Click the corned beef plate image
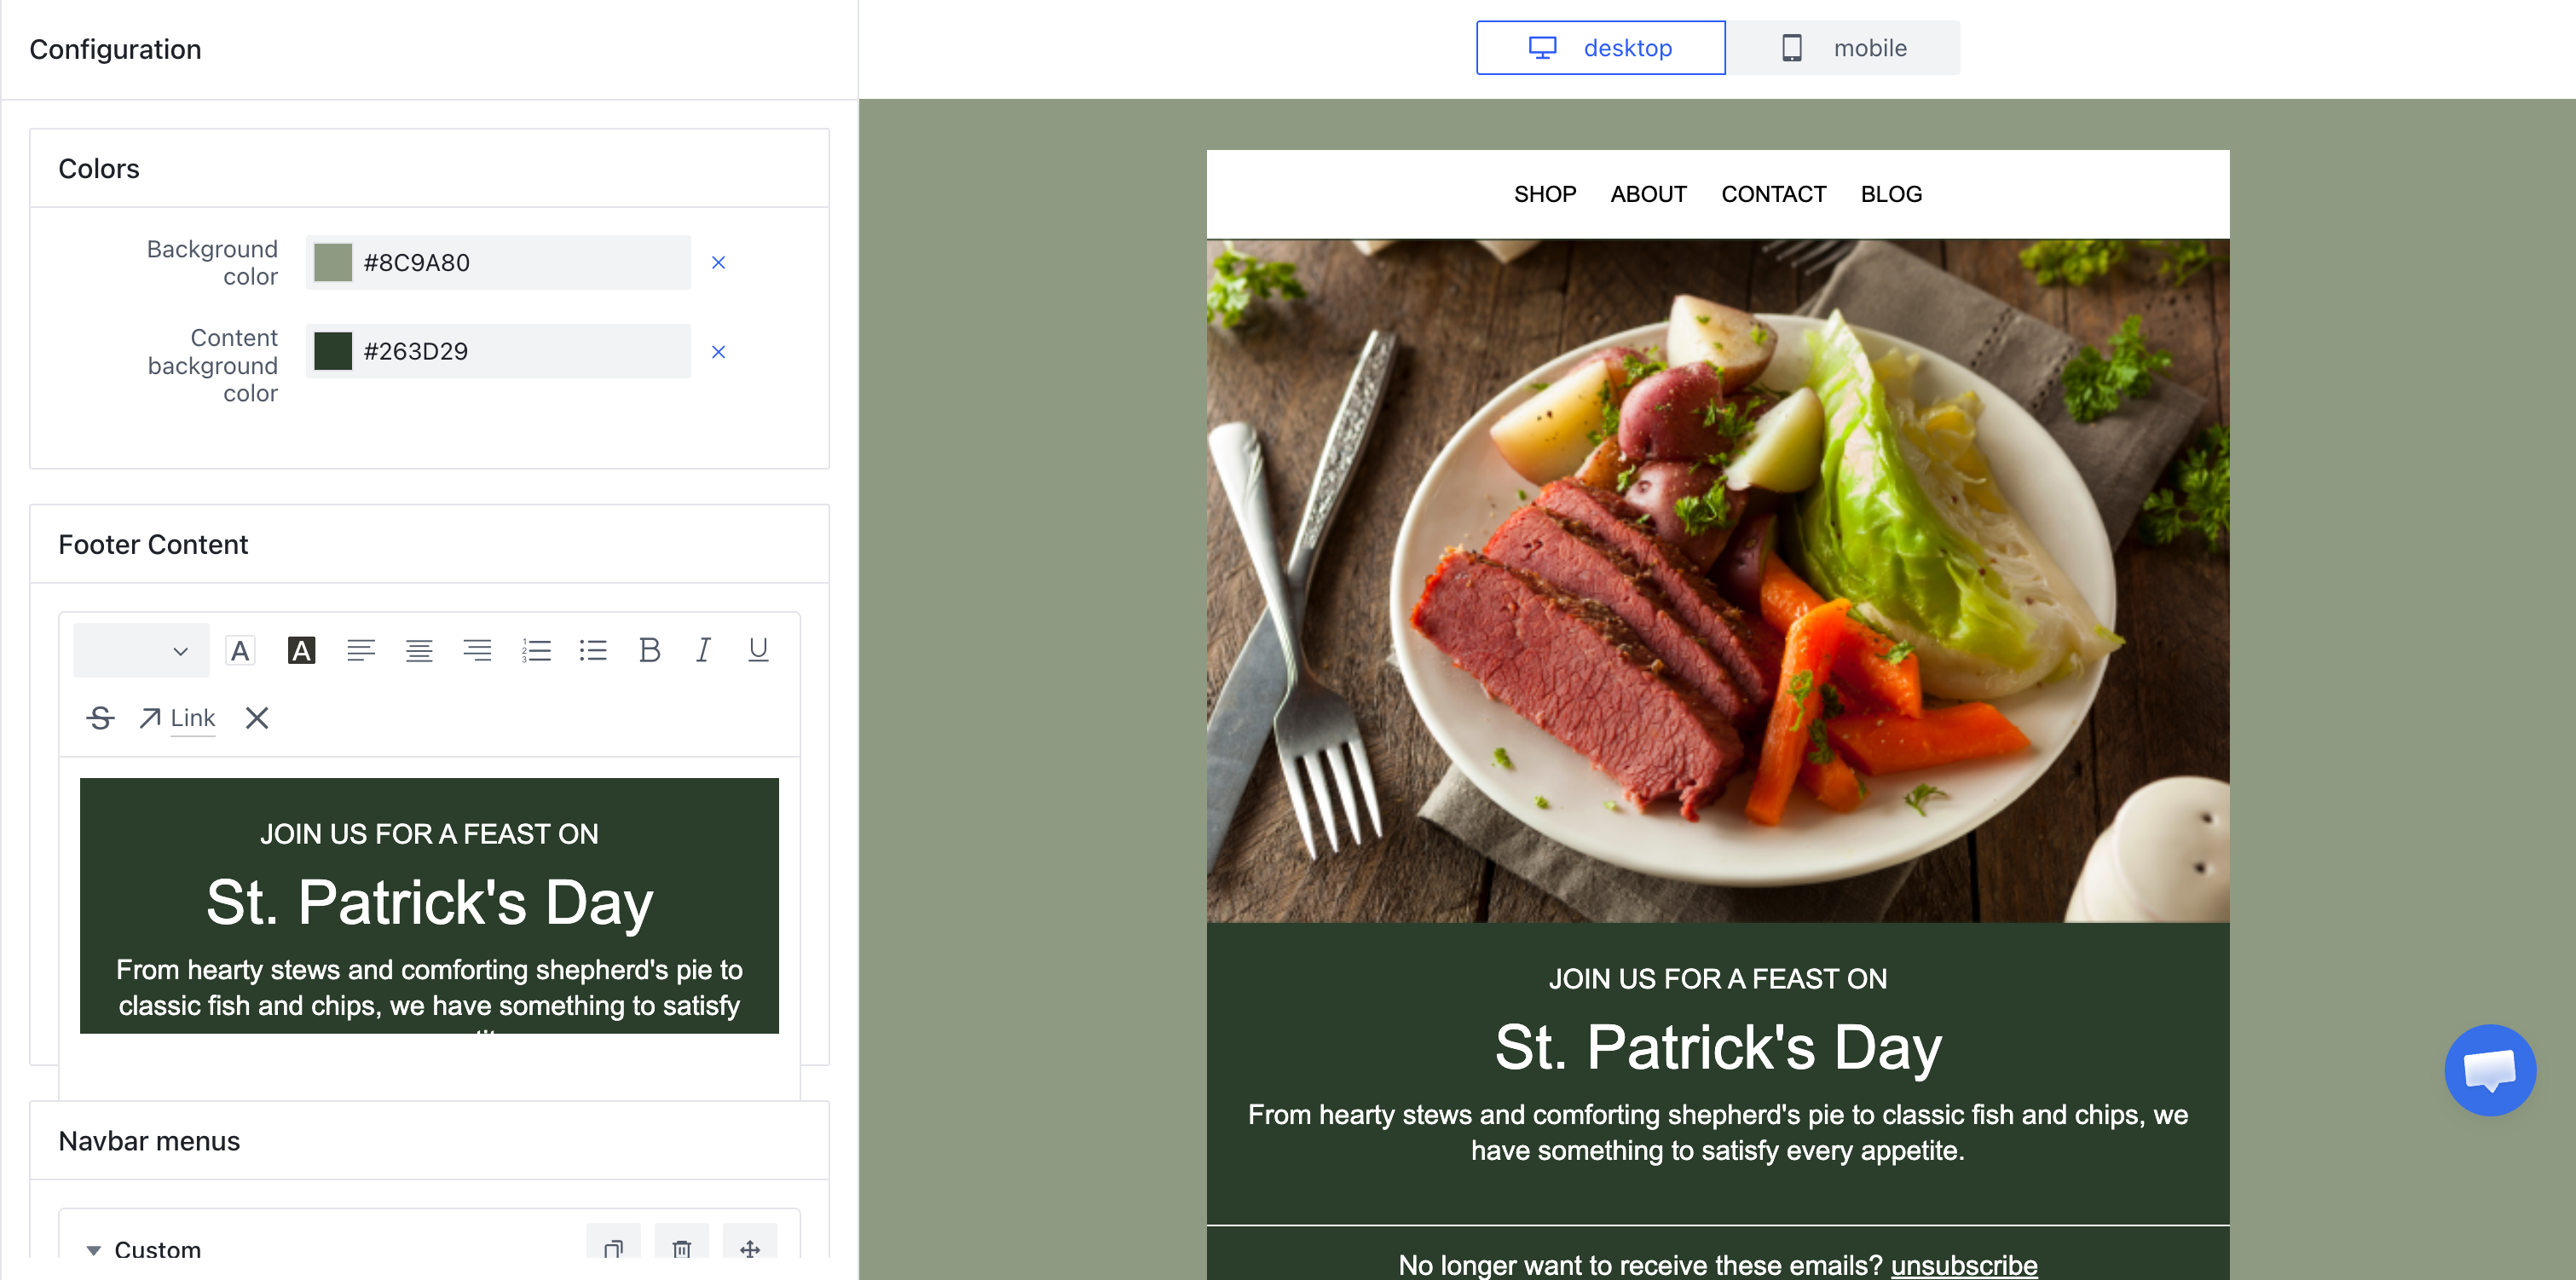Image resolution: width=2576 pixels, height=1280 pixels. [1718, 580]
